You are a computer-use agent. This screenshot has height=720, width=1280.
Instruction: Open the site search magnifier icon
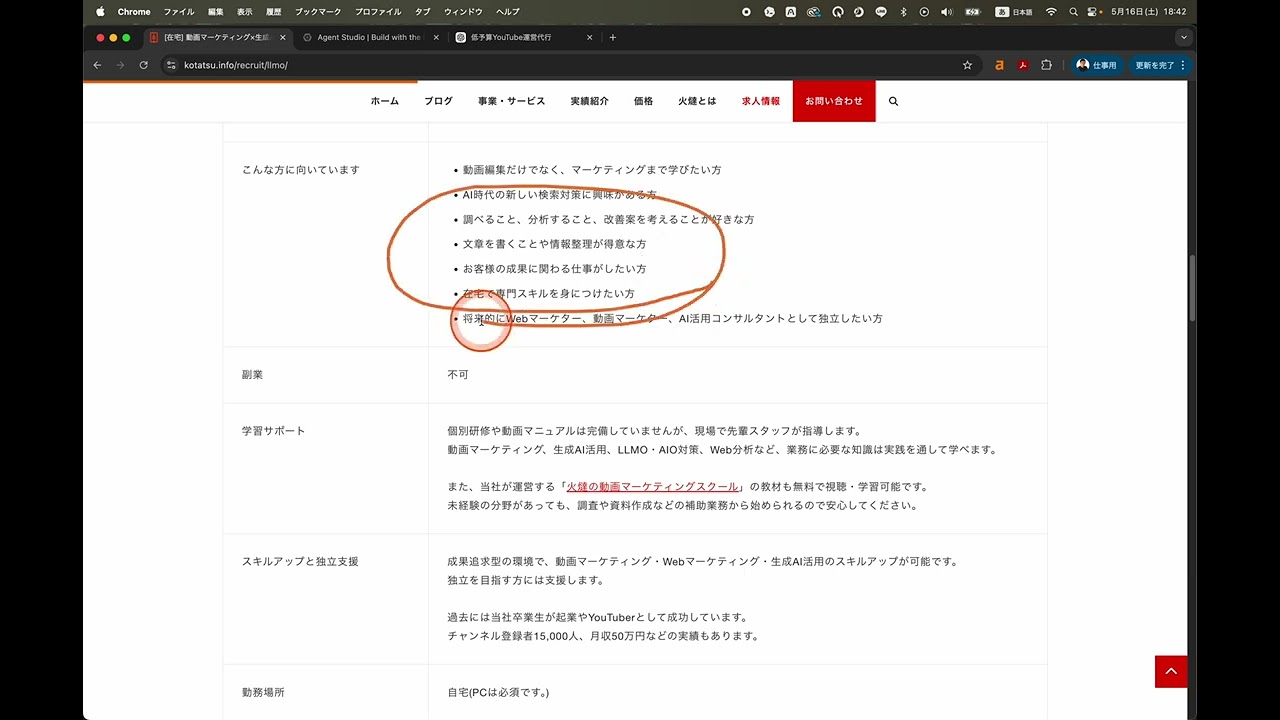[893, 101]
